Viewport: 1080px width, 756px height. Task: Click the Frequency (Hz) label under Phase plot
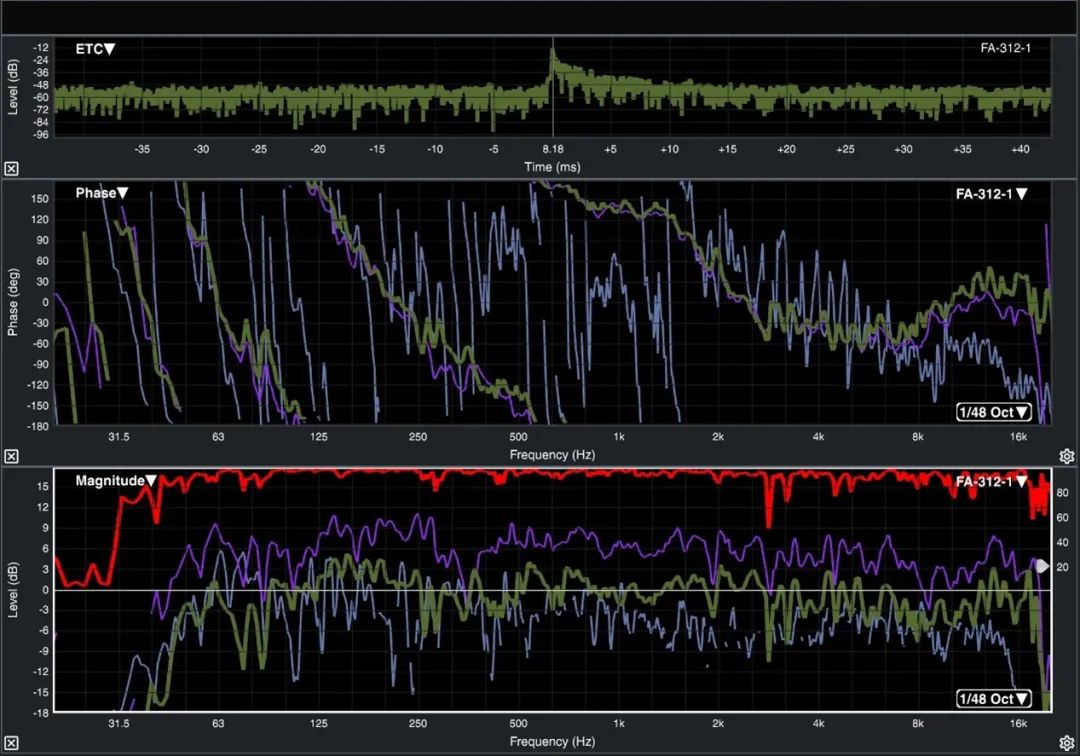pos(552,455)
